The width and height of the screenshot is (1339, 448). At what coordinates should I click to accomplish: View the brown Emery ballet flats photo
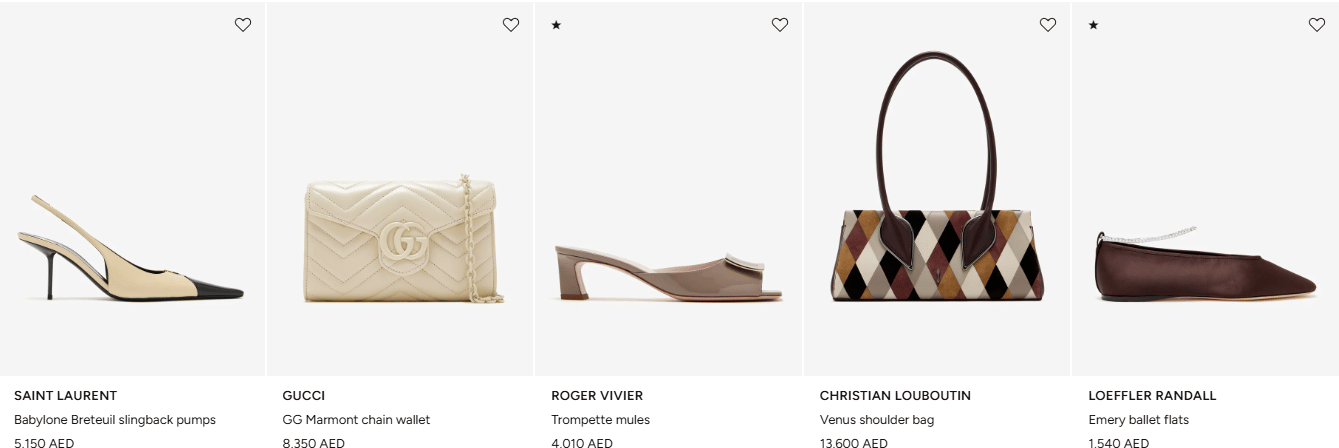1205,265
